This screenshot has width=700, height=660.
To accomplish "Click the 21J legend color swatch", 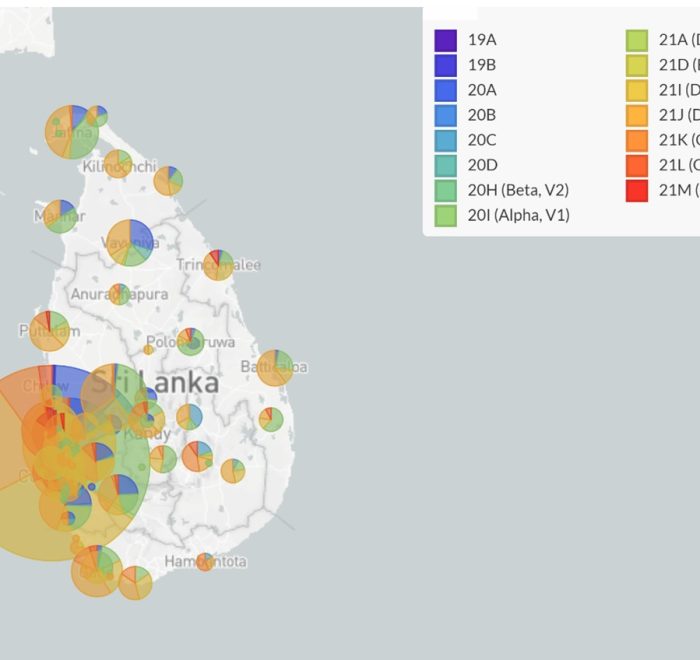I will click(x=637, y=115).
